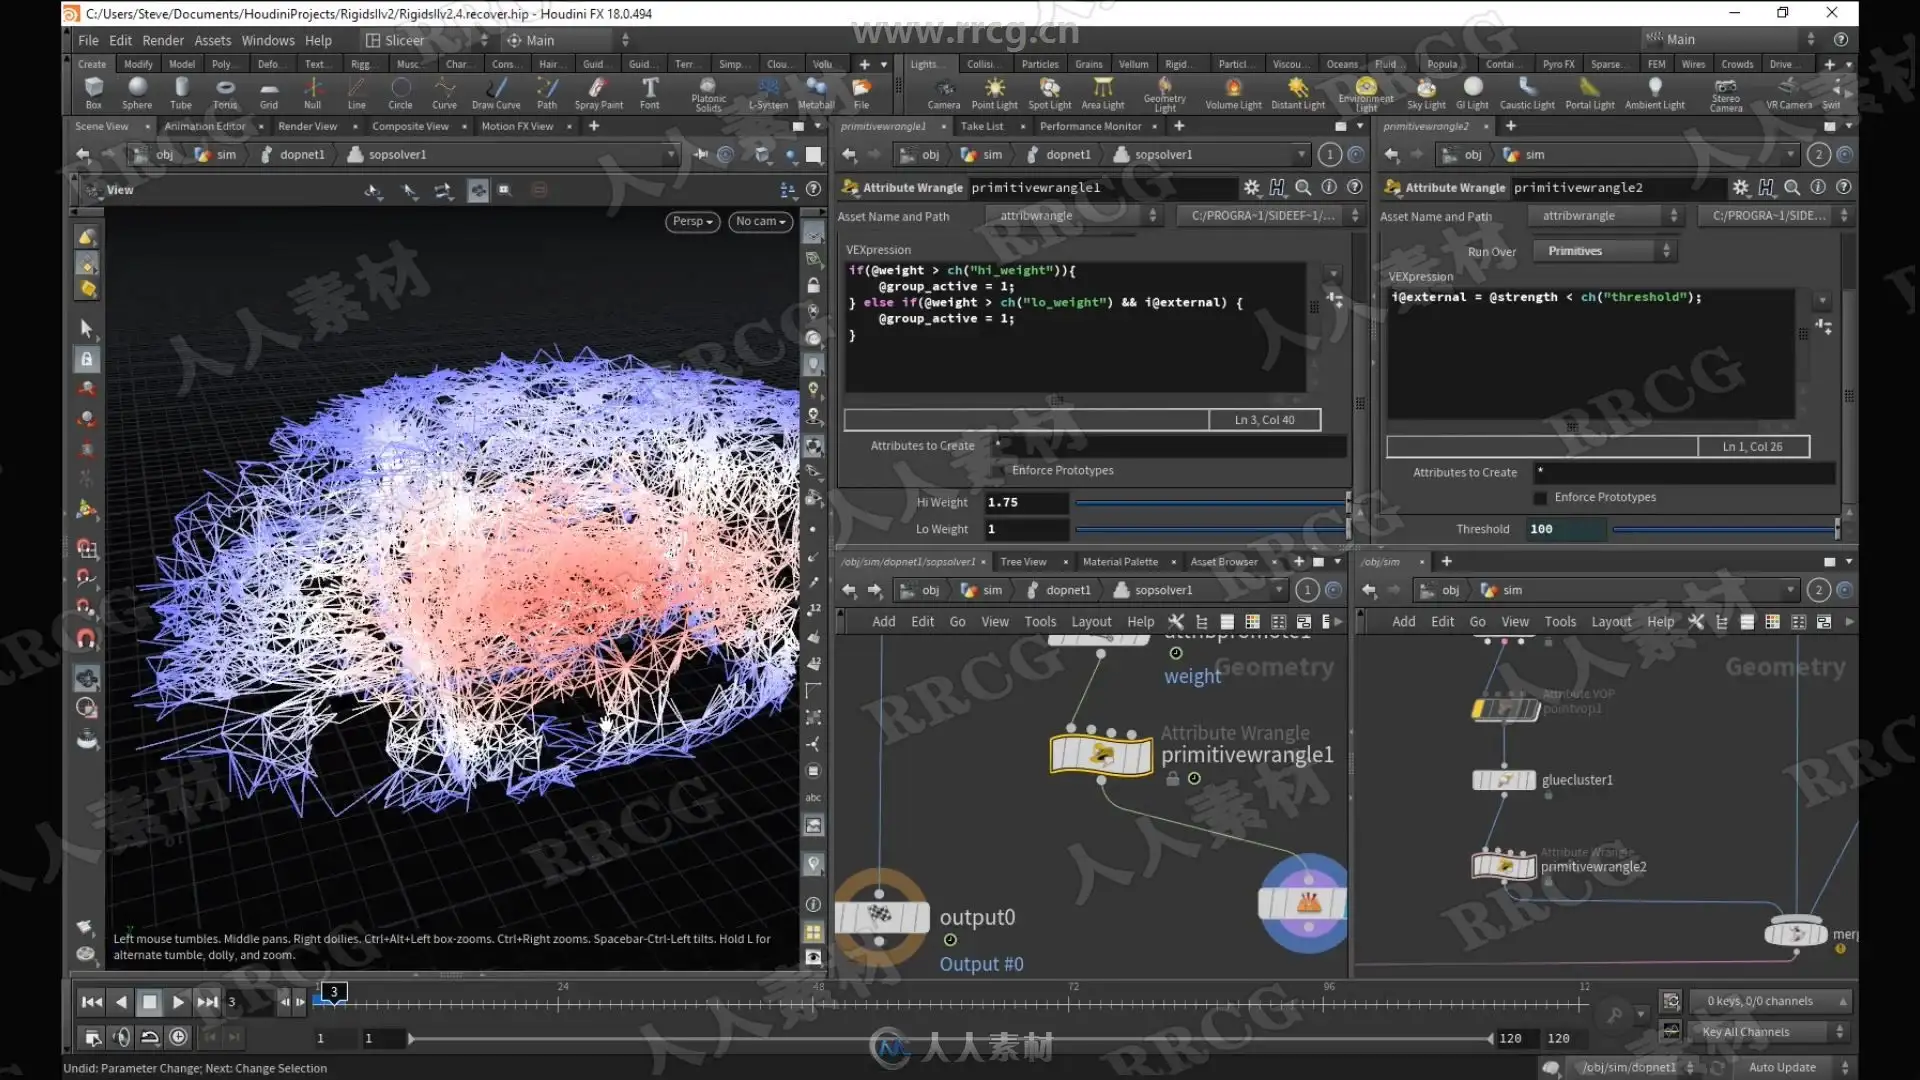Click the L-System shelf tool
1920x1080 pixels.
coord(768,91)
